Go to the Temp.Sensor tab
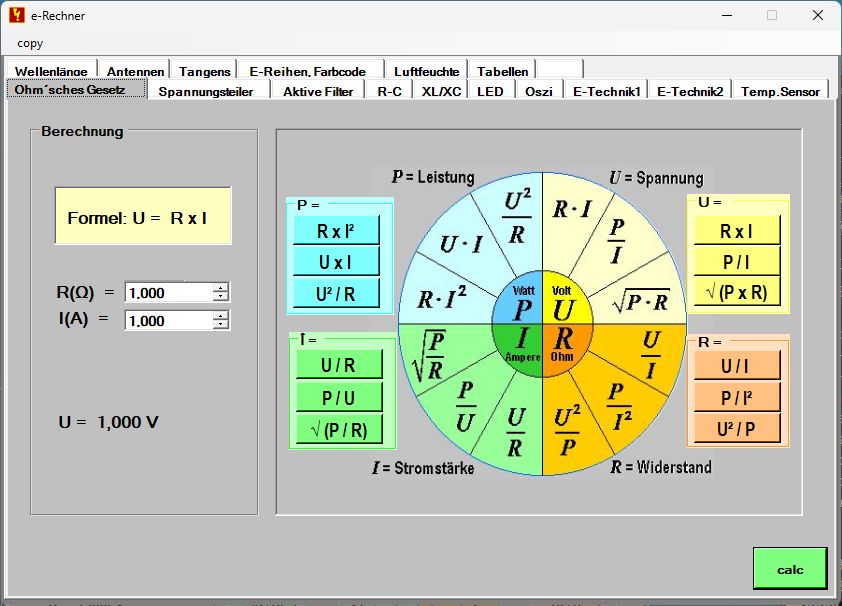 tap(780, 91)
